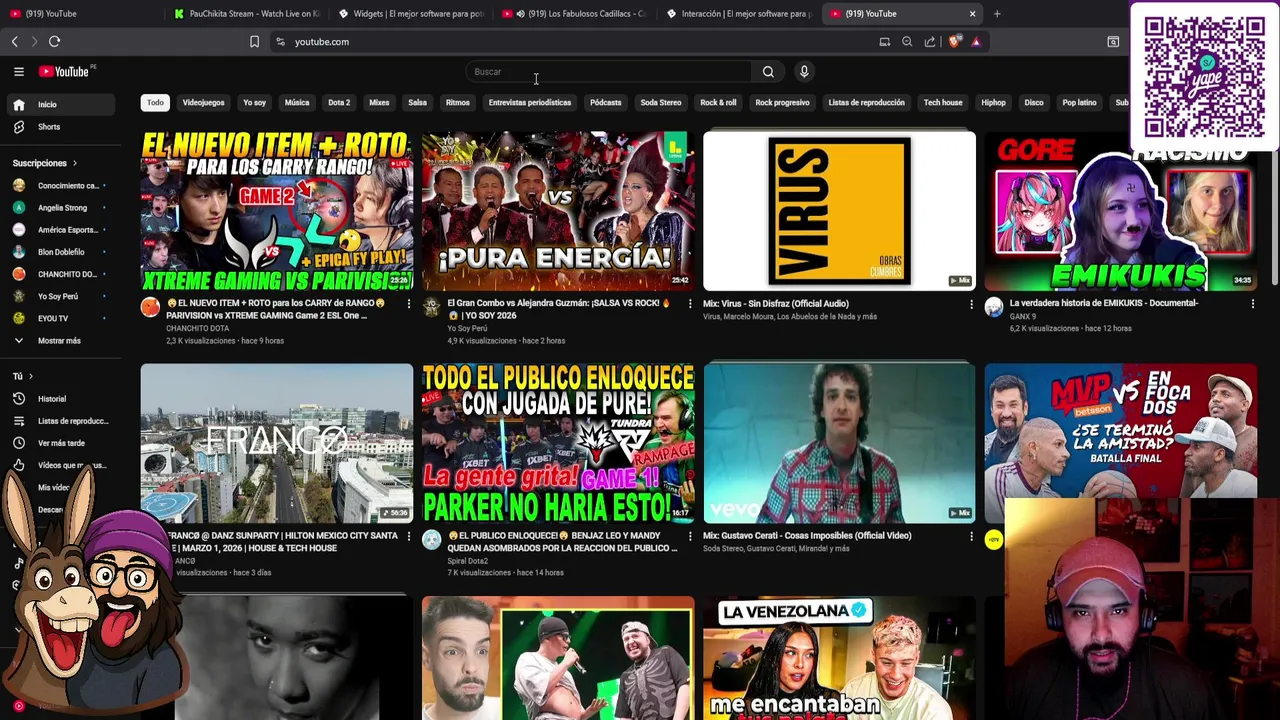Select the Soda Stereo filter chip
This screenshot has height=720, width=1280.
(661, 103)
